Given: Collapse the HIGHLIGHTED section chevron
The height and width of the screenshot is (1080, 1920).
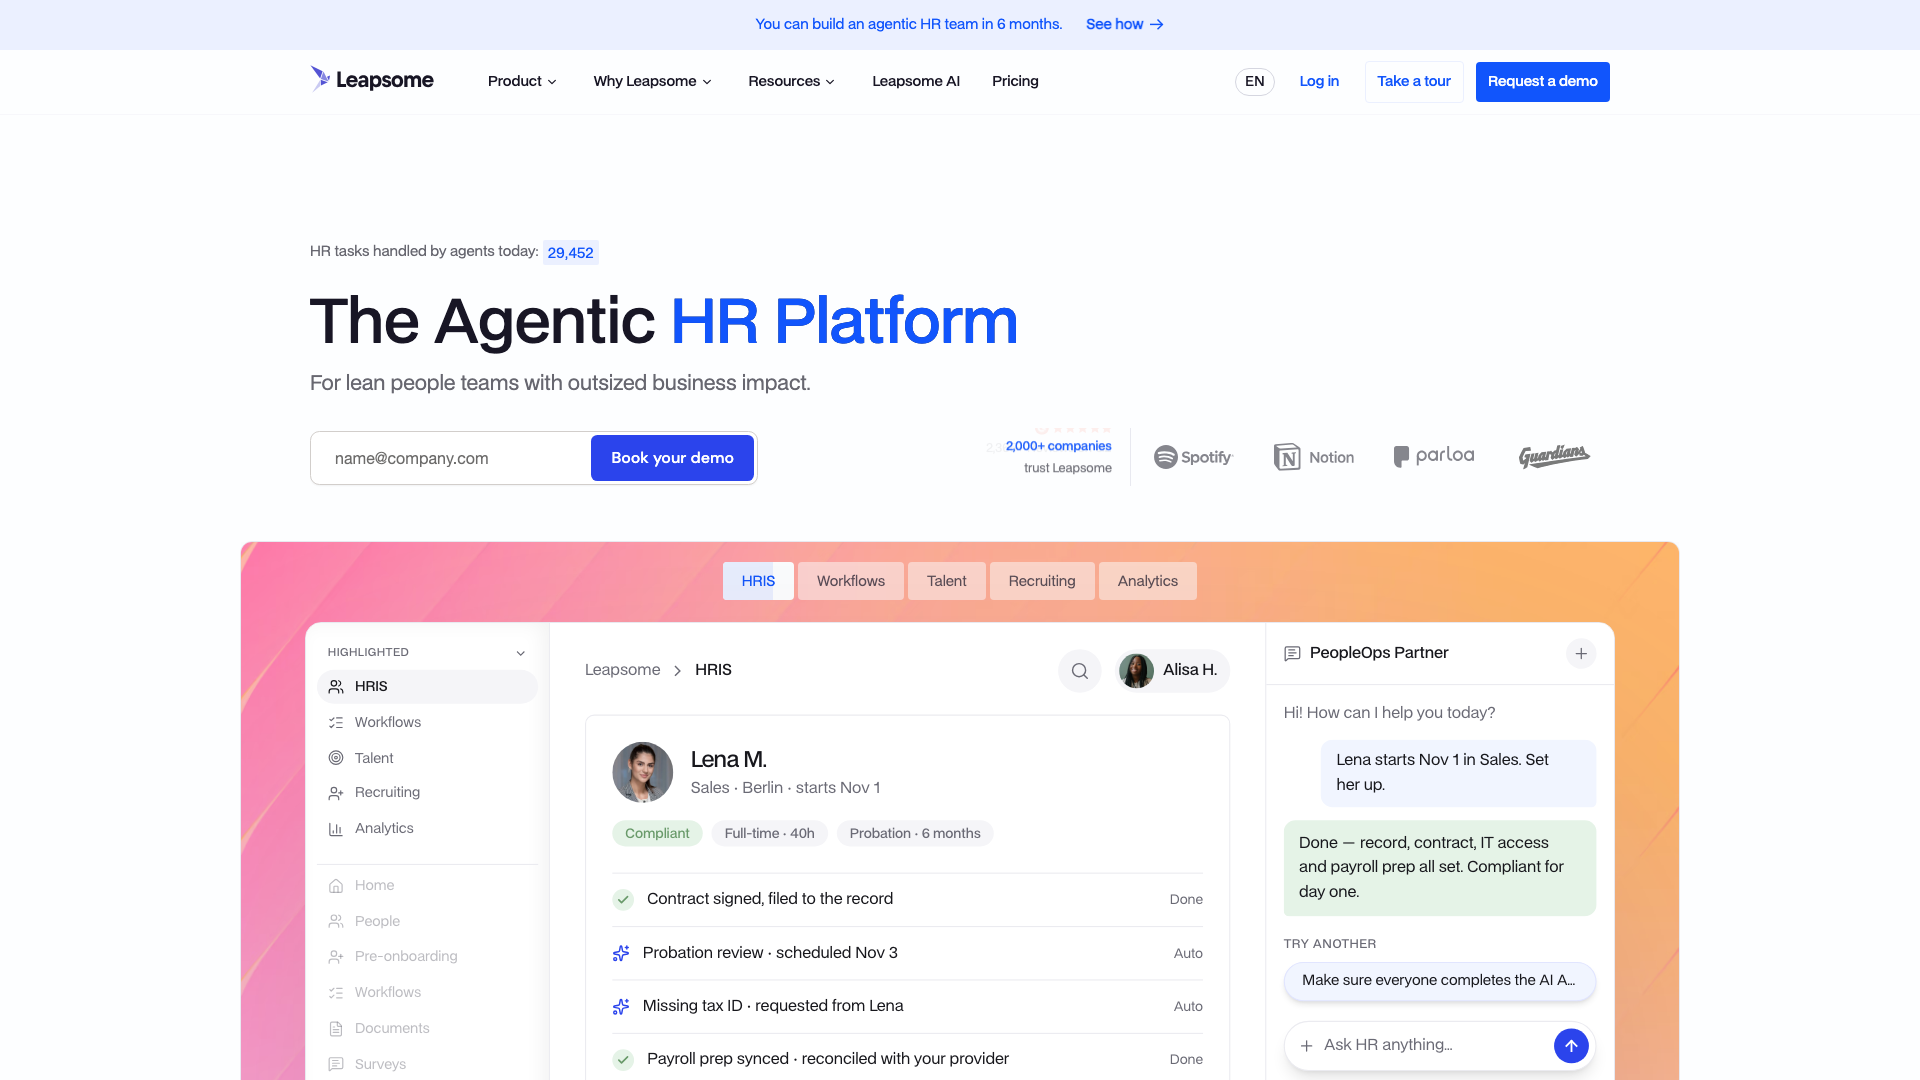Looking at the screenshot, I should tap(520, 653).
